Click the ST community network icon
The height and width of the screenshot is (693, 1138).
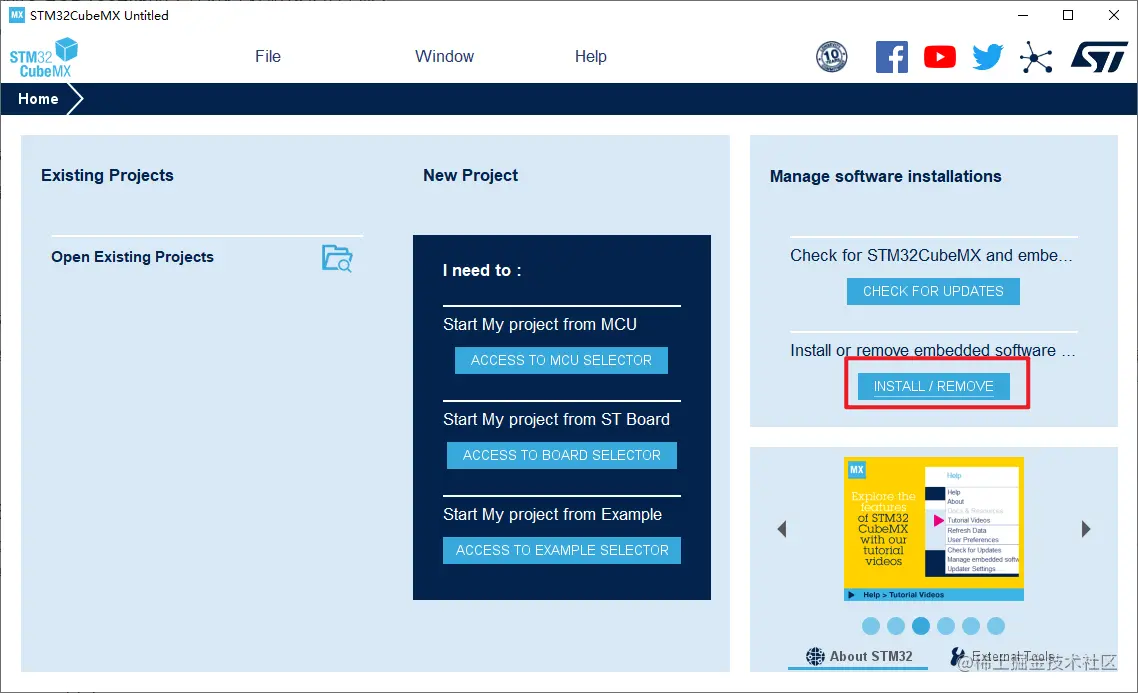(x=1036, y=57)
